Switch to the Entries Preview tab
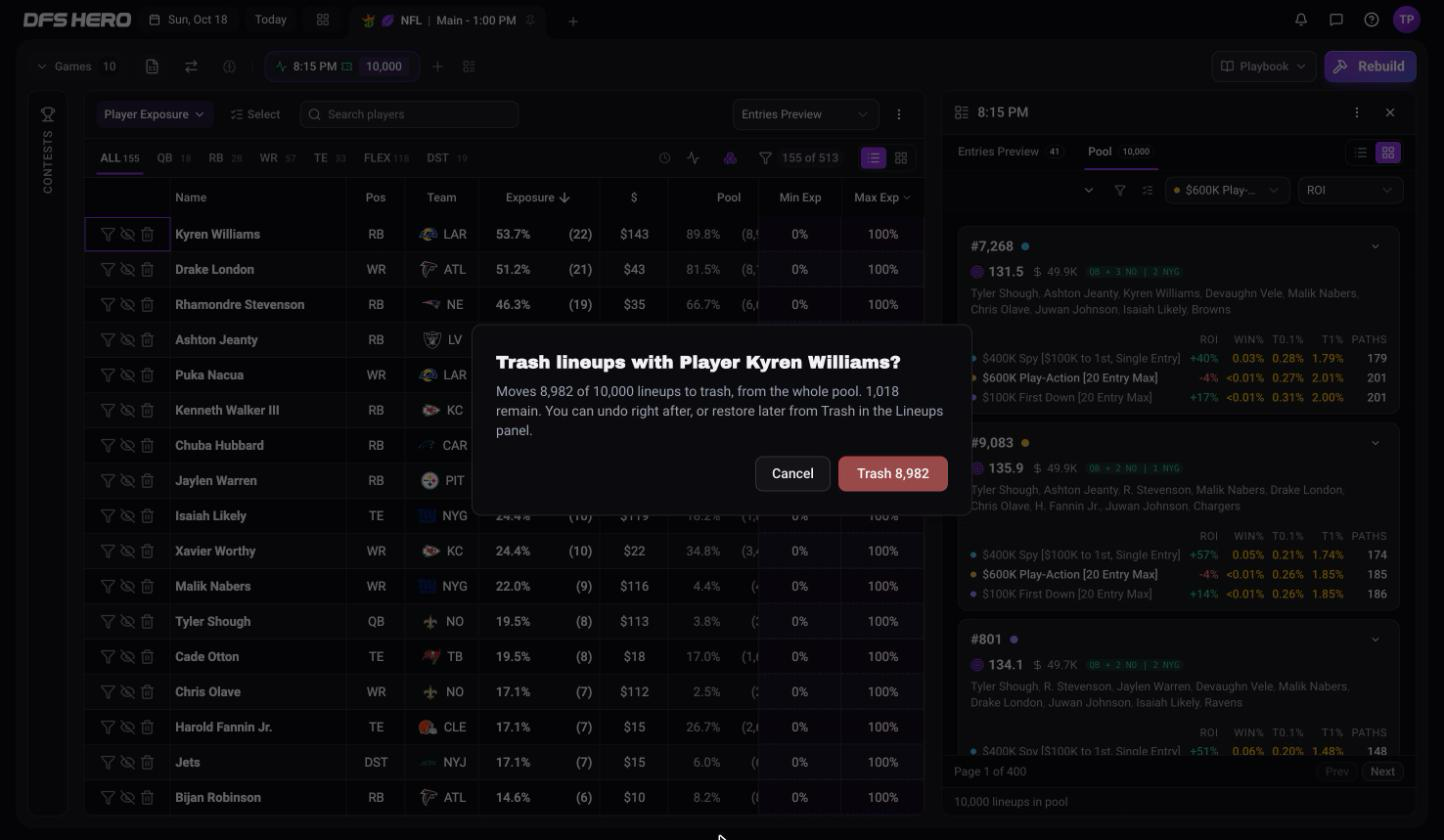1444x840 pixels. (1009, 152)
